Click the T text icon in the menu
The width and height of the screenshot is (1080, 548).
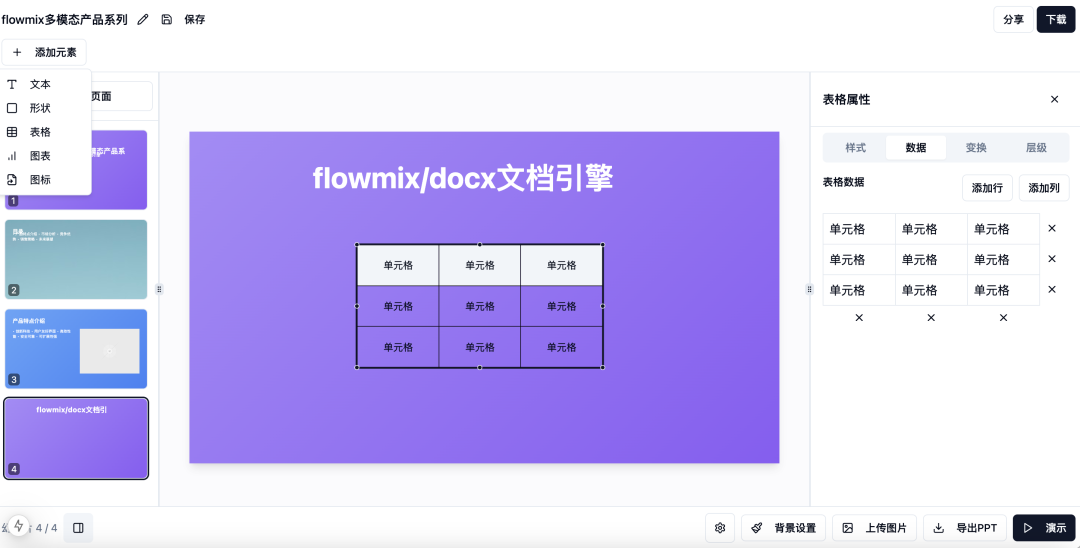(x=12, y=84)
